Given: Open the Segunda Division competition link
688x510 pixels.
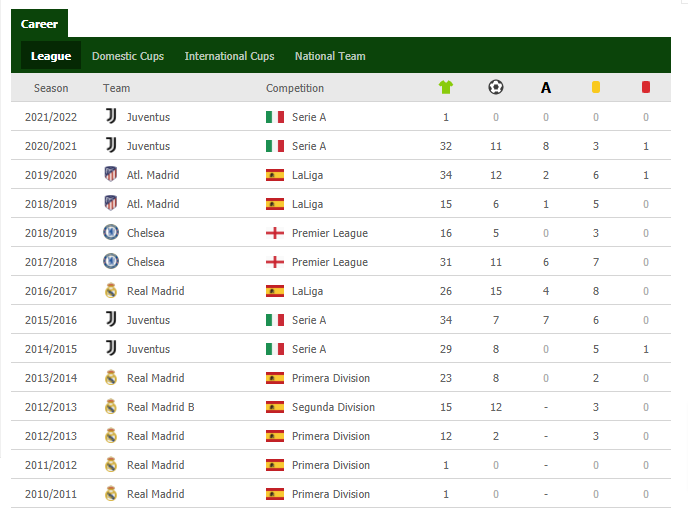Looking at the screenshot, I should [x=333, y=407].
